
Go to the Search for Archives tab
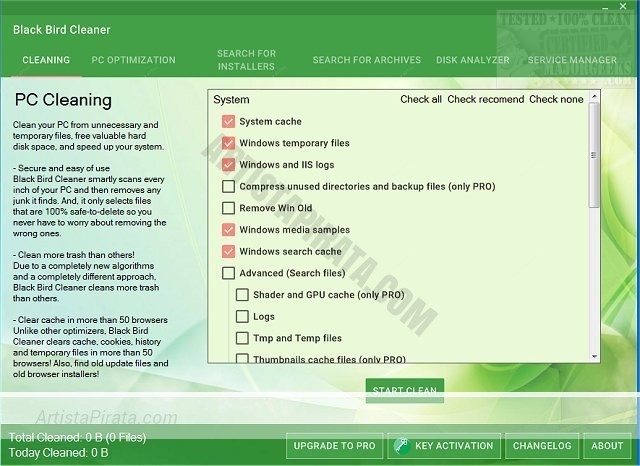pyautogui.click(x=367, y=60)
